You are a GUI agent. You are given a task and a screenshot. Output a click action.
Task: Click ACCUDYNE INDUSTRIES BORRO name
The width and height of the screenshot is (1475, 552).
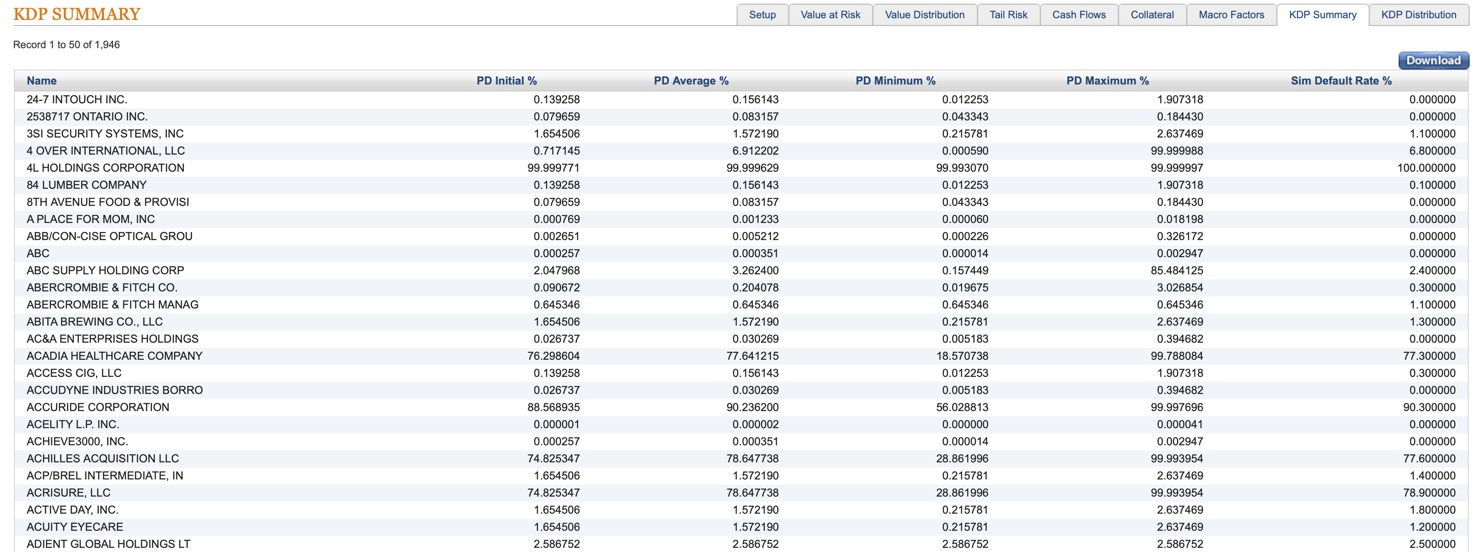point(115,390)
